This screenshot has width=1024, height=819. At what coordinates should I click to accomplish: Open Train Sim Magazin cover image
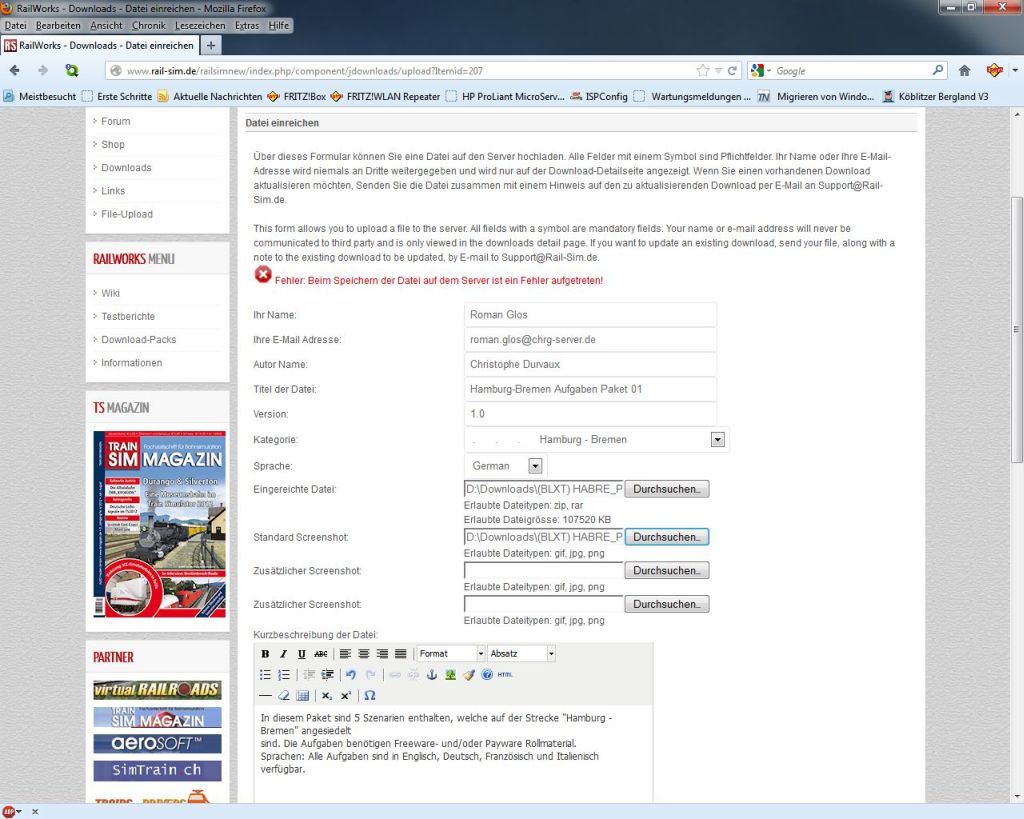coord(159,524)
